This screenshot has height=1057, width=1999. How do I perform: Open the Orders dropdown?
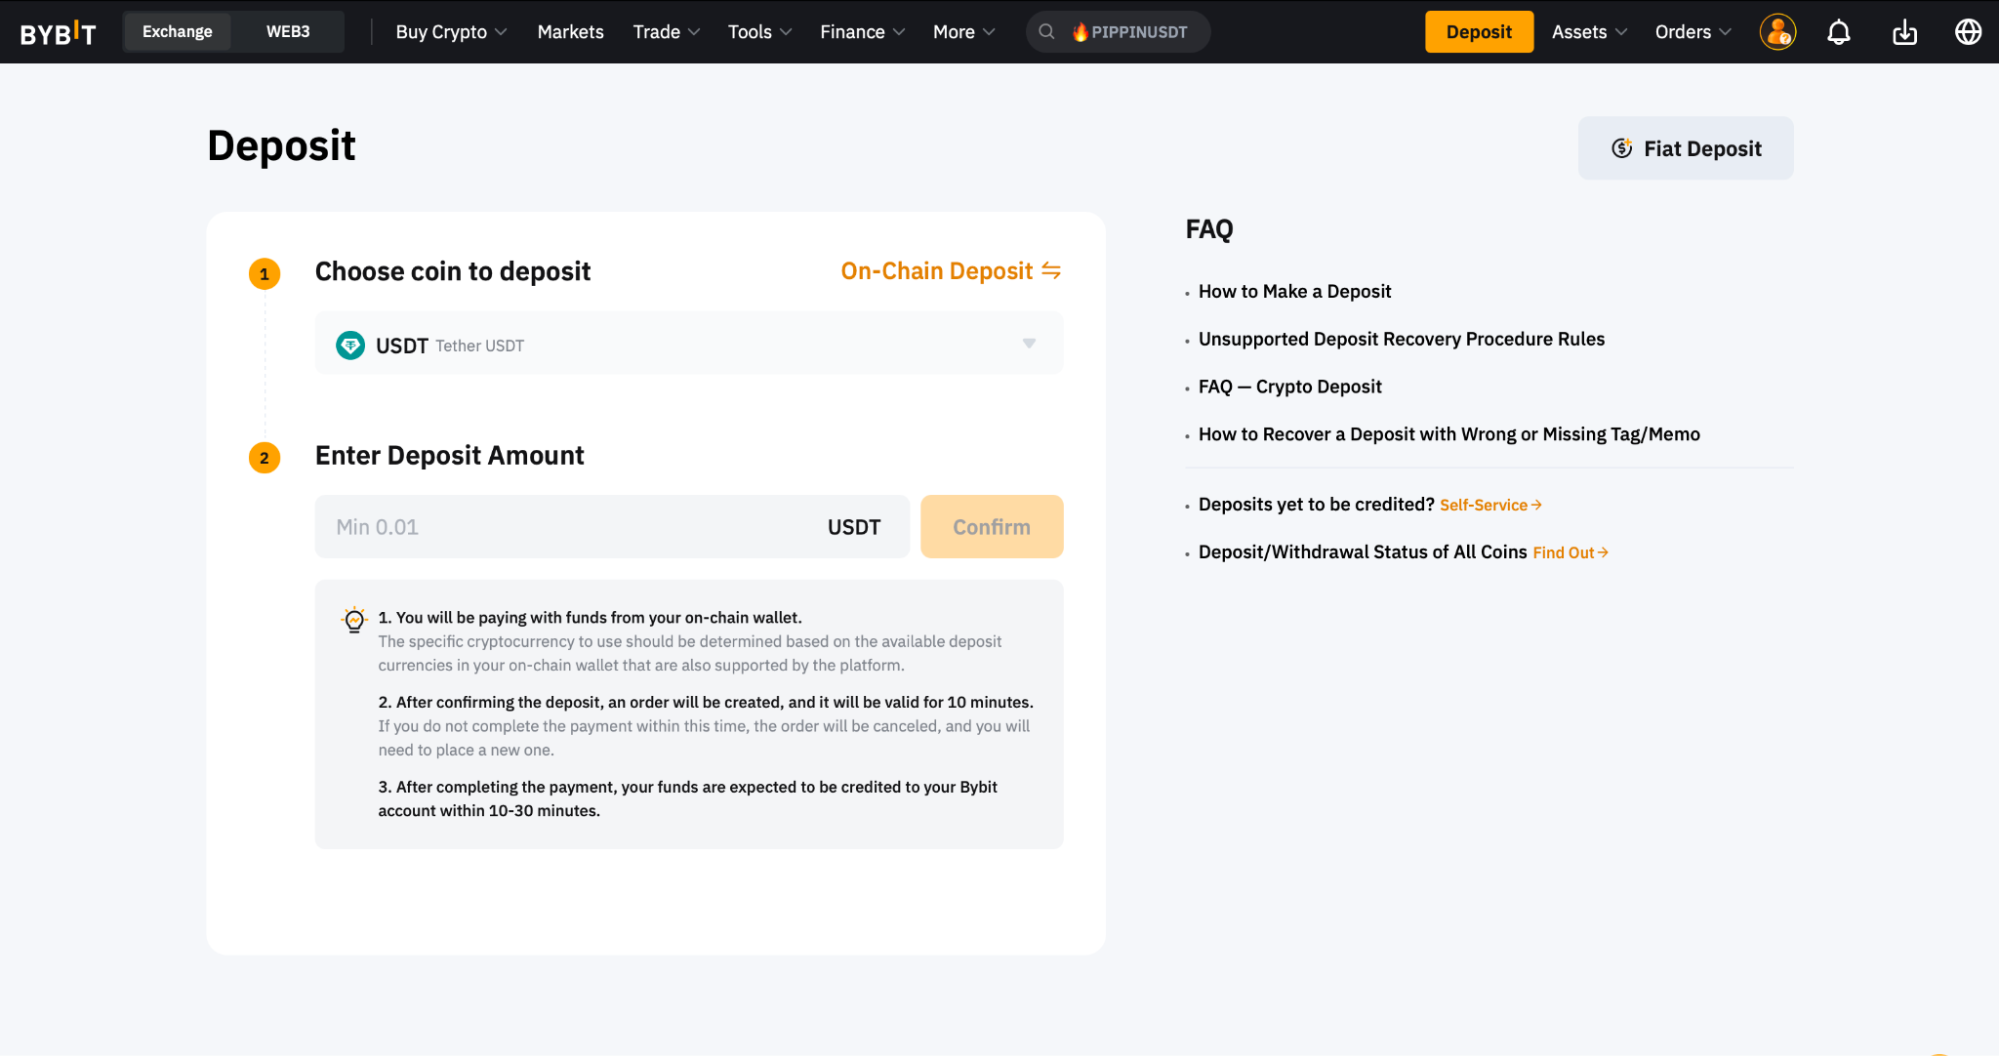(x=1692, y=32)
